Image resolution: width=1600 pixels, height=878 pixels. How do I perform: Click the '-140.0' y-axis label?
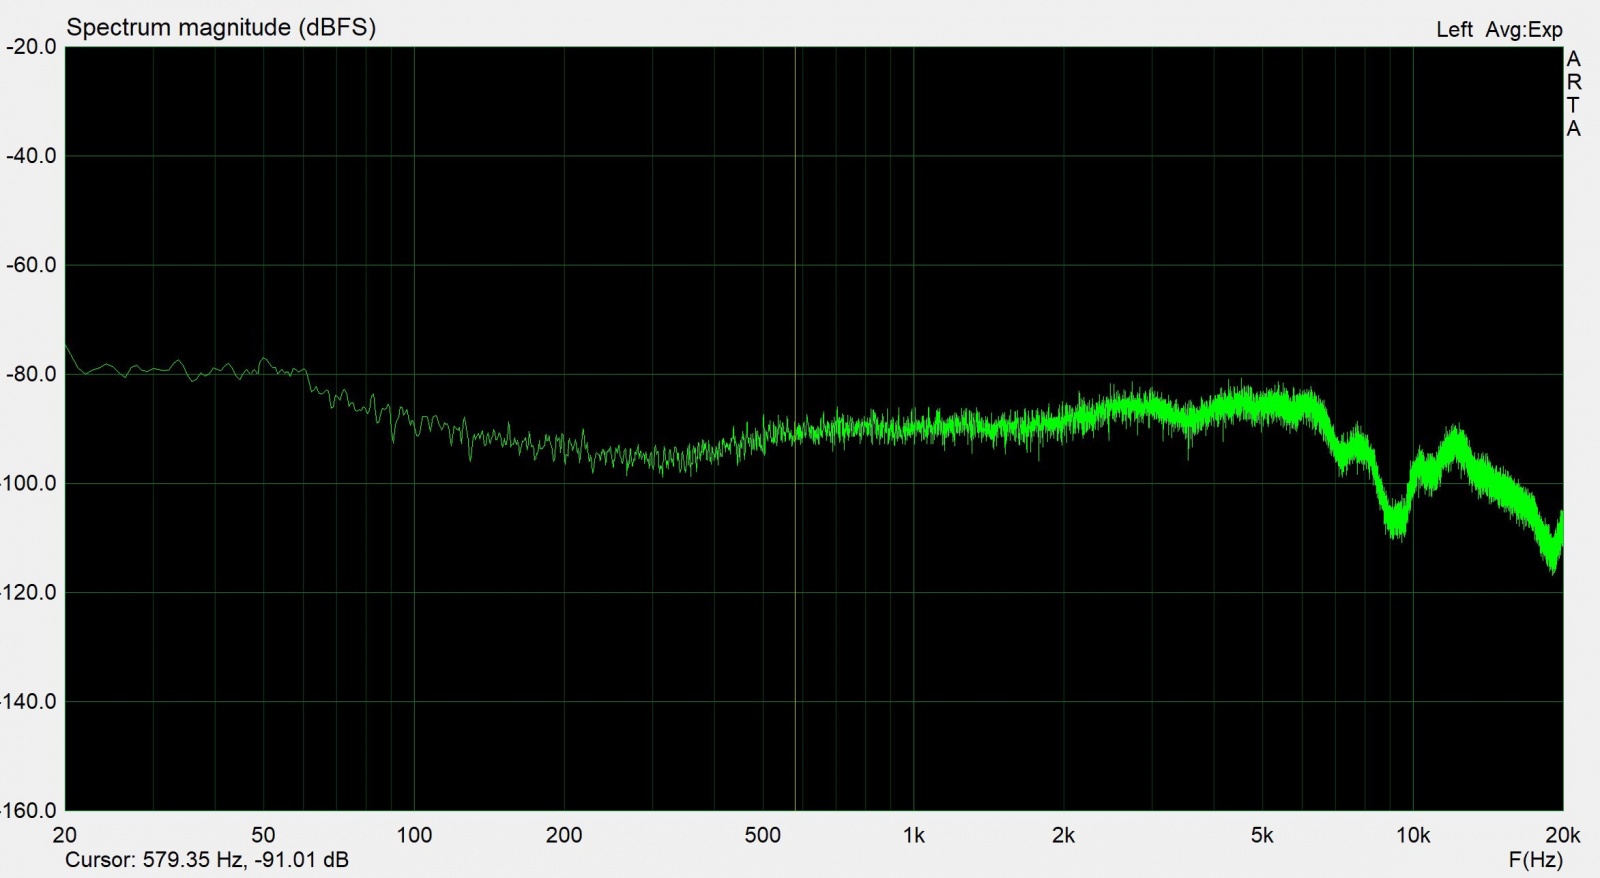click(x=29, y=701)
